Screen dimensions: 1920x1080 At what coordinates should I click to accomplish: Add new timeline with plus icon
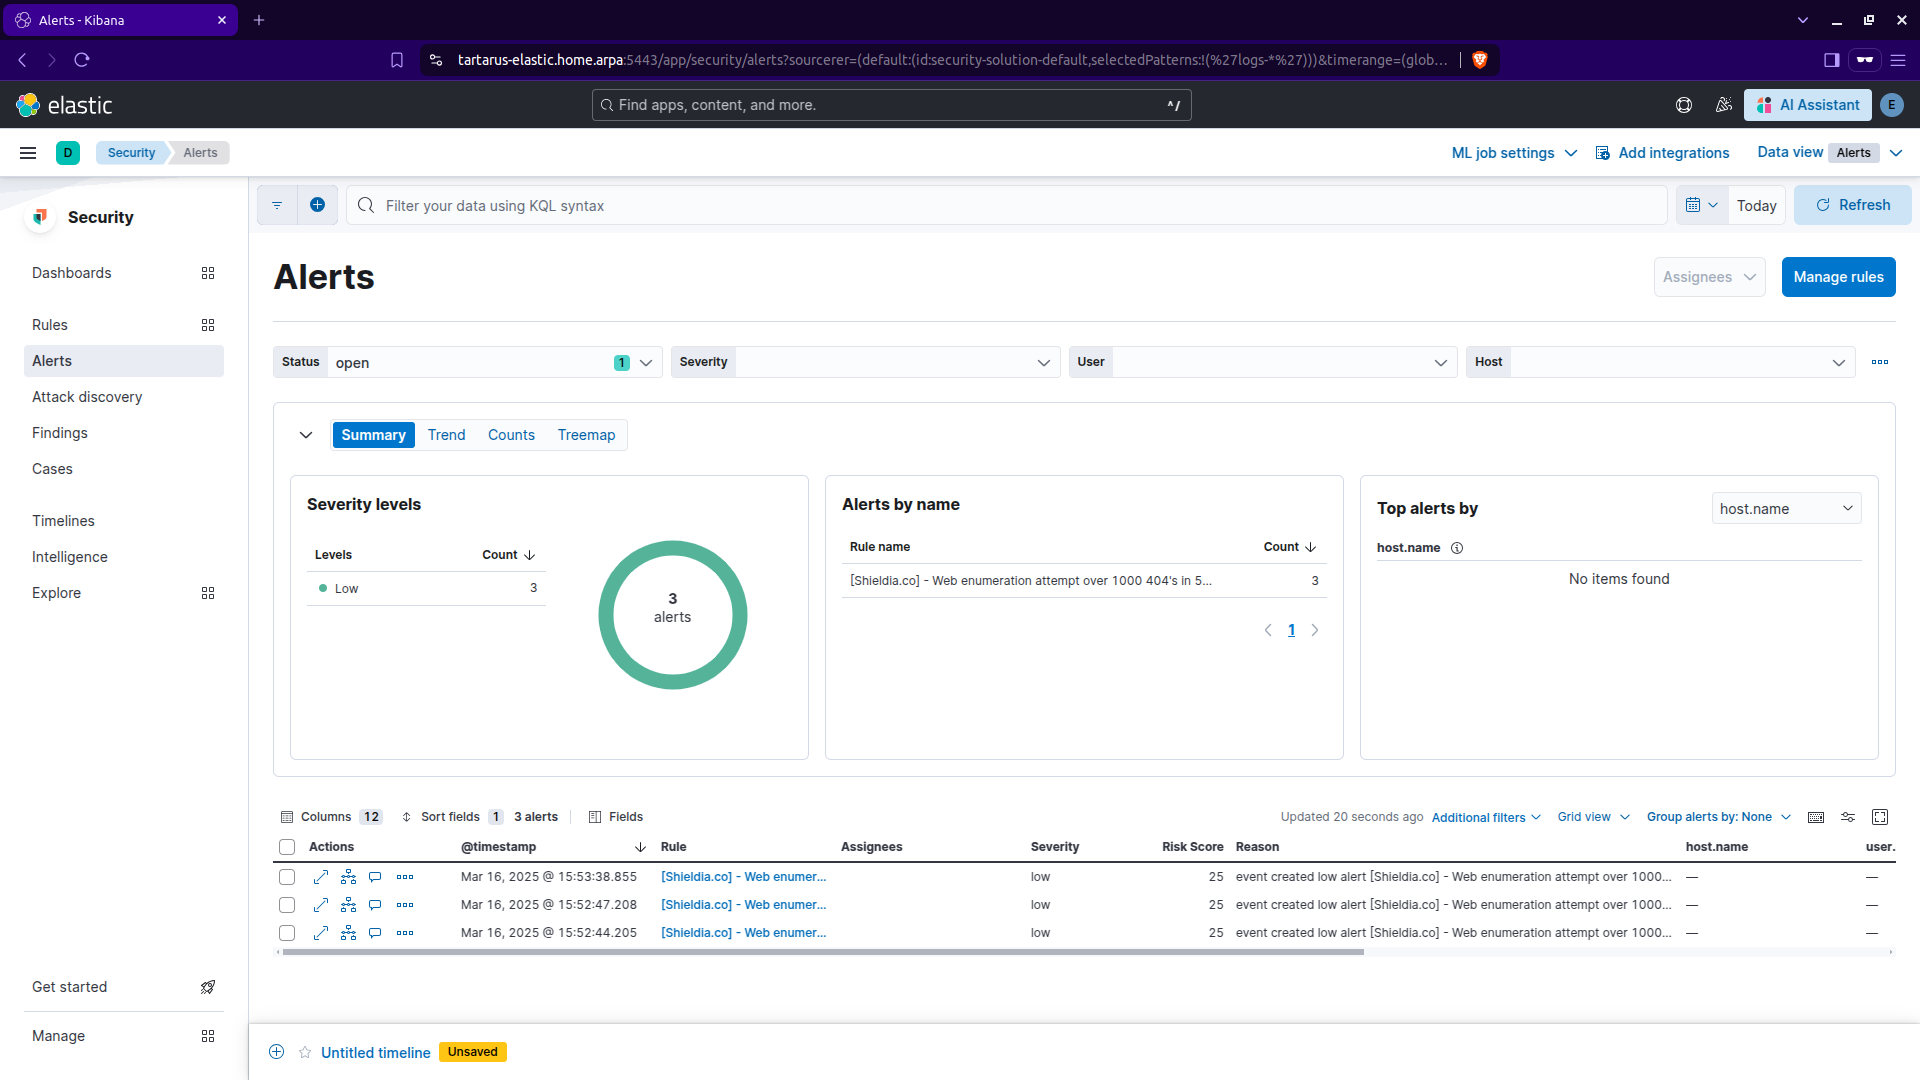(x=277, y=1052)
